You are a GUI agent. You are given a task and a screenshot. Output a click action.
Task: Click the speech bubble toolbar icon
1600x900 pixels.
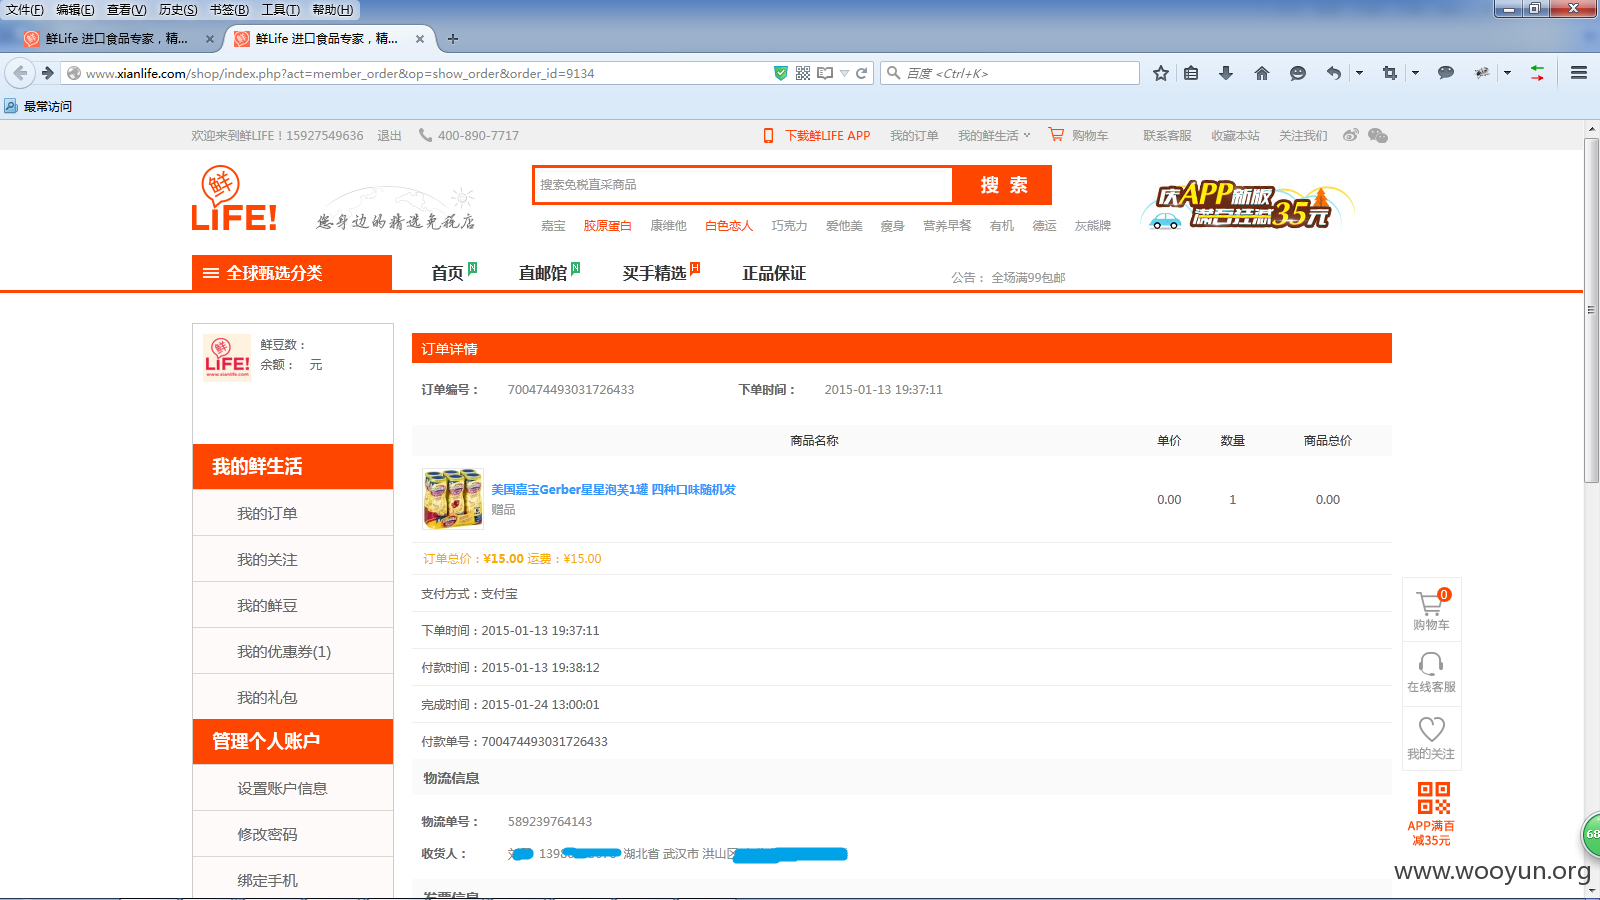[1445, 73]
